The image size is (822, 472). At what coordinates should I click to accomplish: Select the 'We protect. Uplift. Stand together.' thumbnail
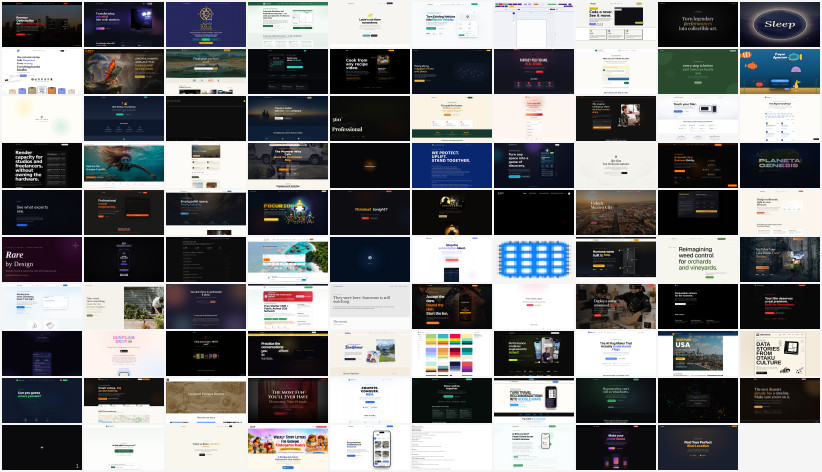tap(452, 166)
